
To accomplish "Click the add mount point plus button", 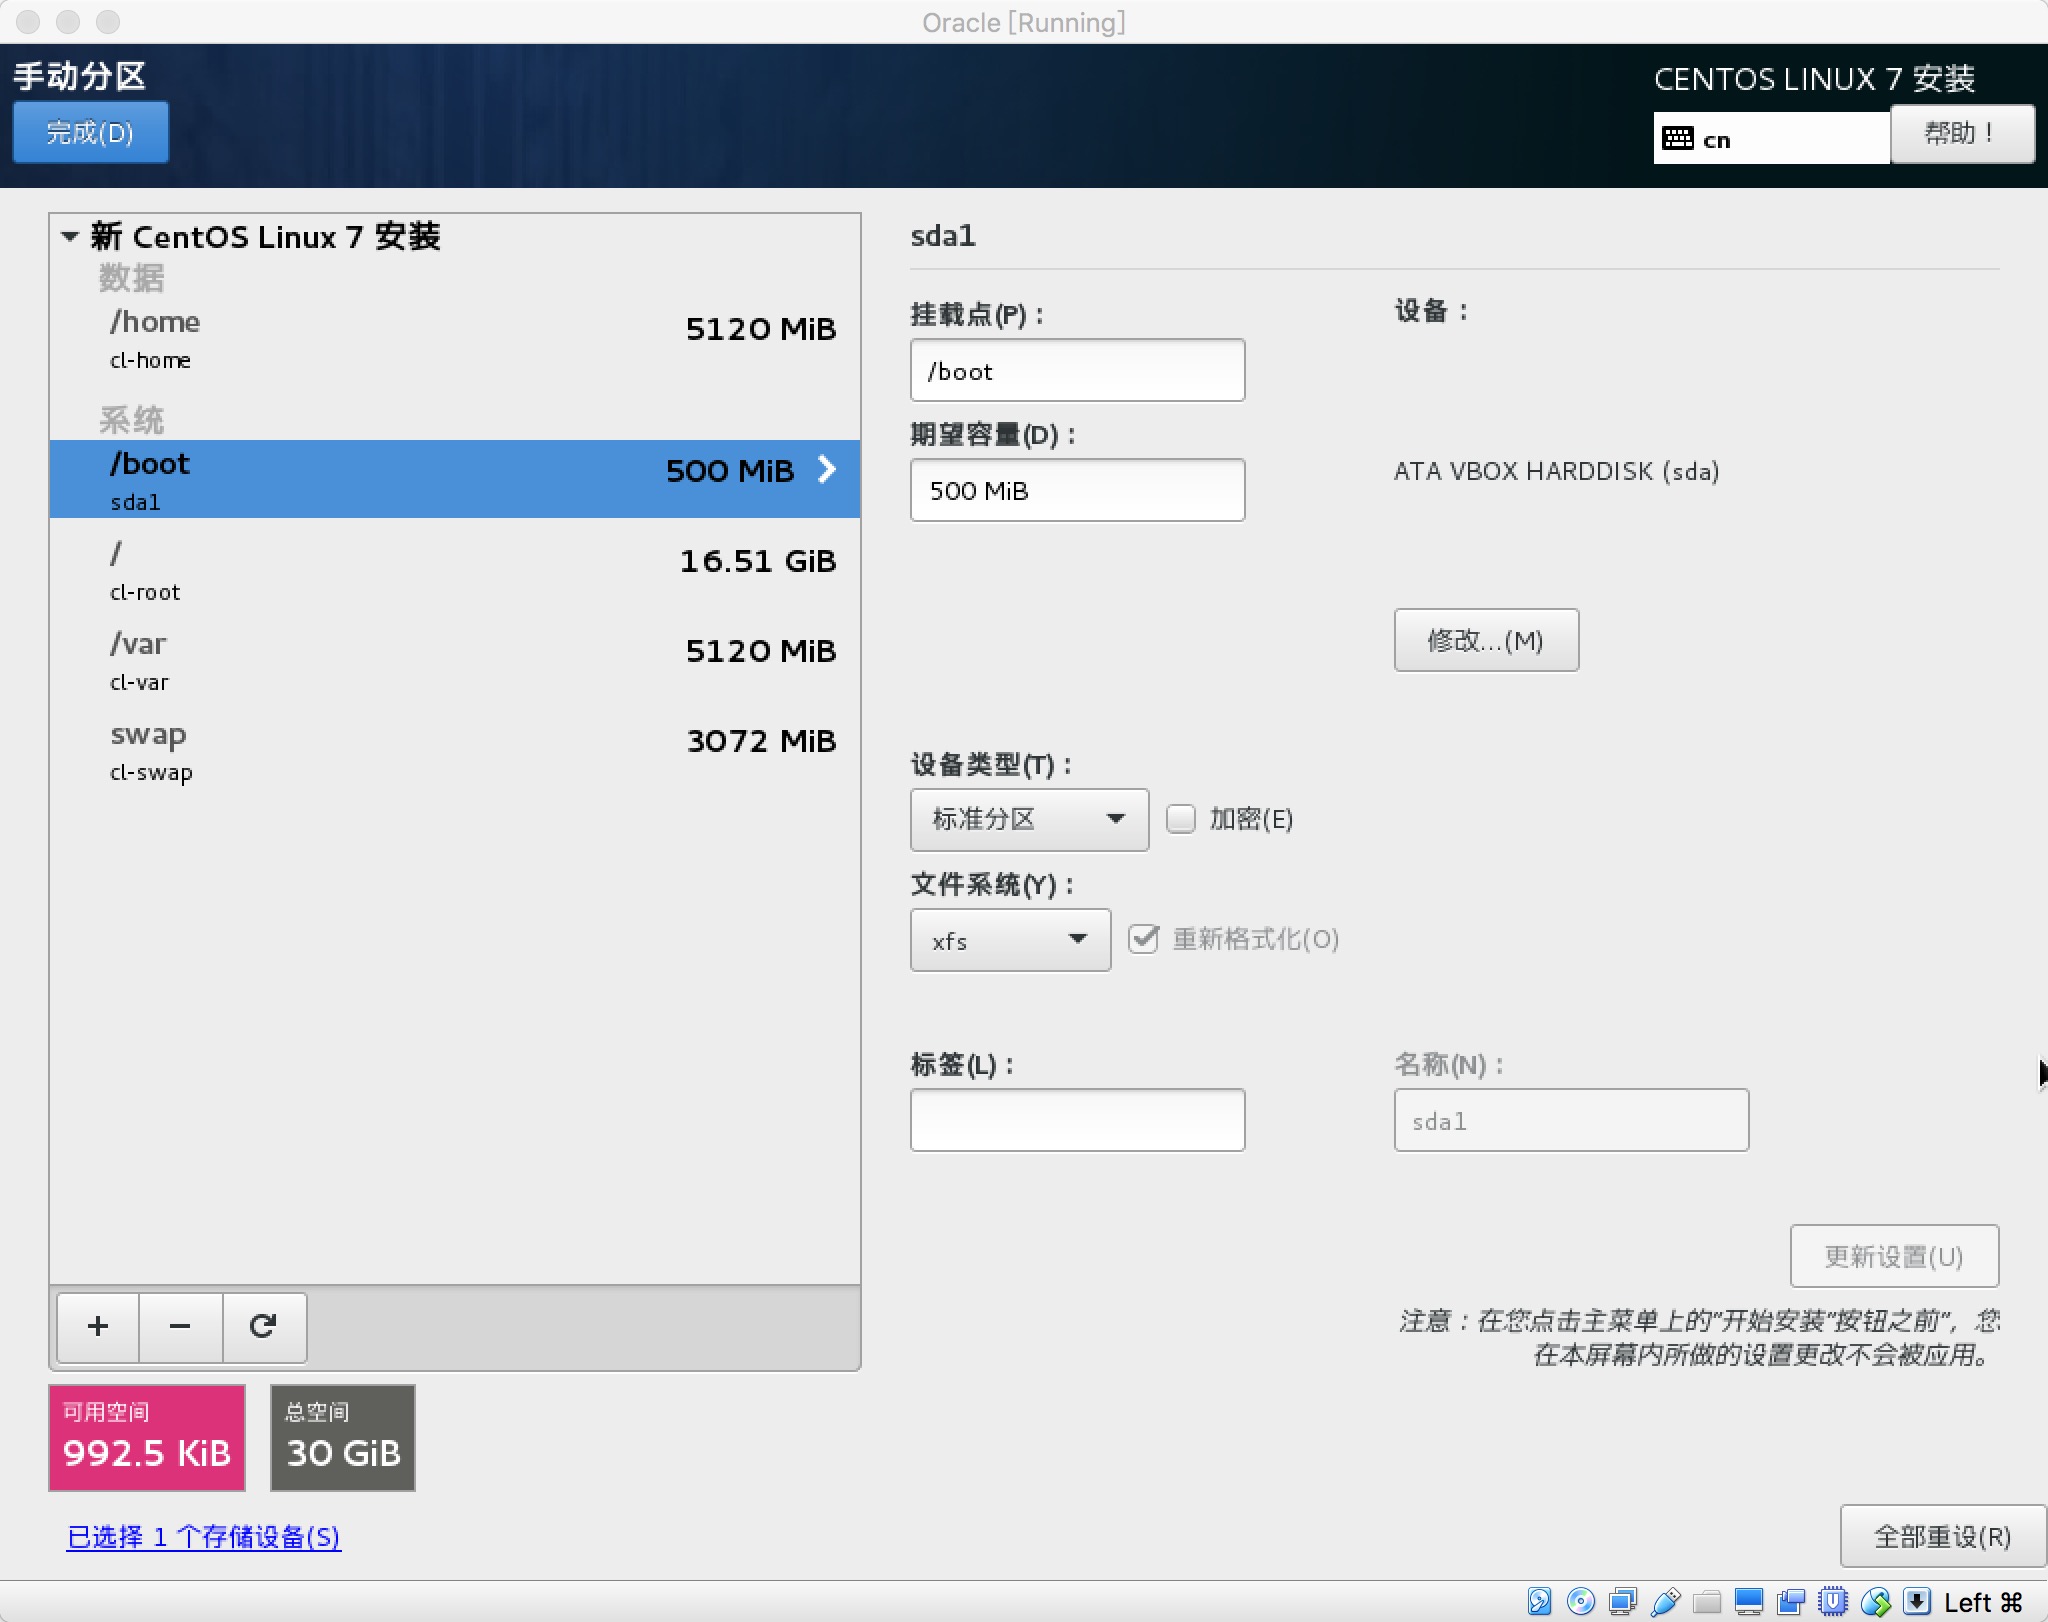I will (98, 1326).
